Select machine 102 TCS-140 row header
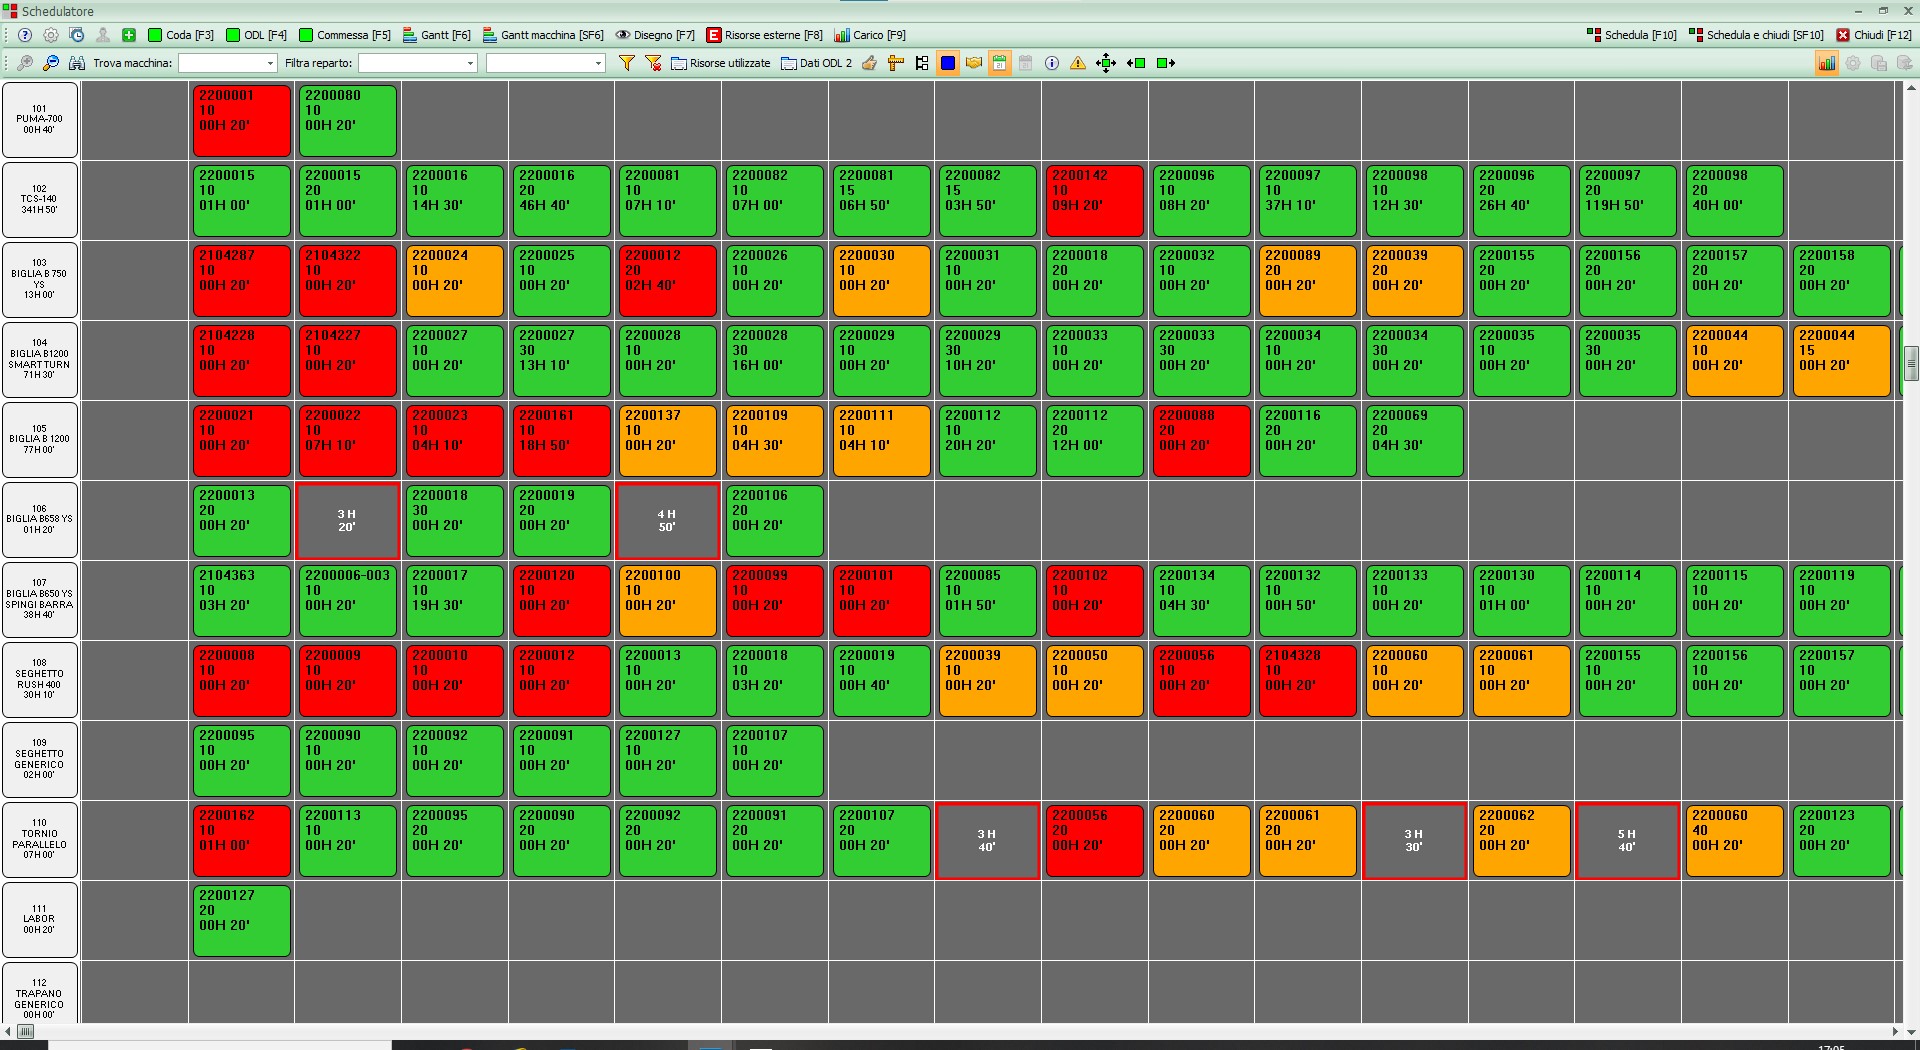Viewport: 1920px width, 1050px height. click(x=40, y=200)
